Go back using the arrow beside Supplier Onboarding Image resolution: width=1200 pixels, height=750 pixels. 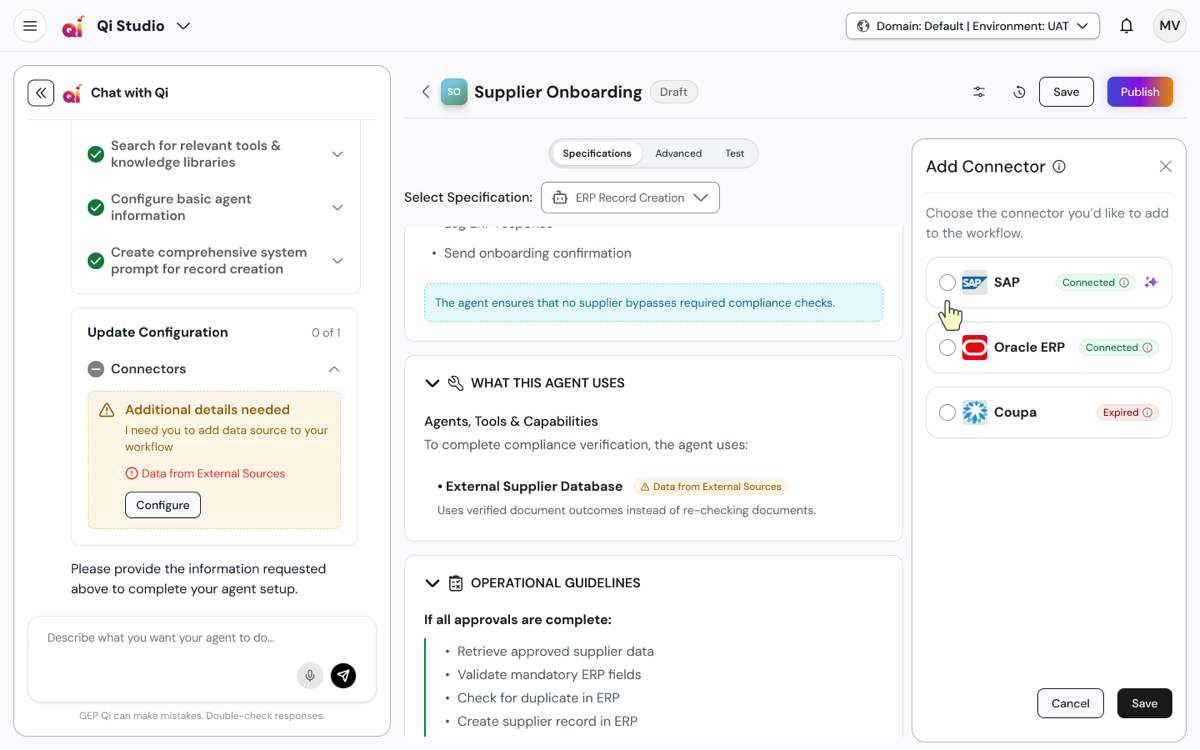pyautogui.click(x=426, y=92)
